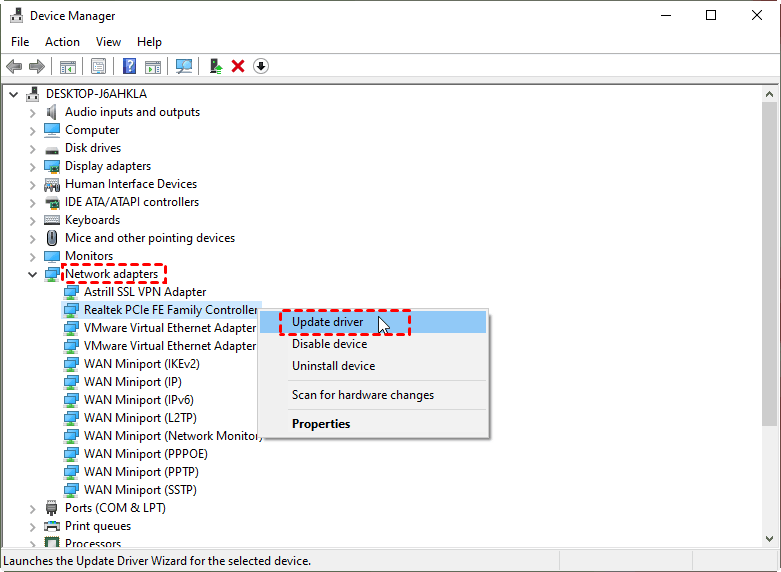Select Disable device in context menu
Viewport: 781px width, 572px height.
tap(330, 344)
